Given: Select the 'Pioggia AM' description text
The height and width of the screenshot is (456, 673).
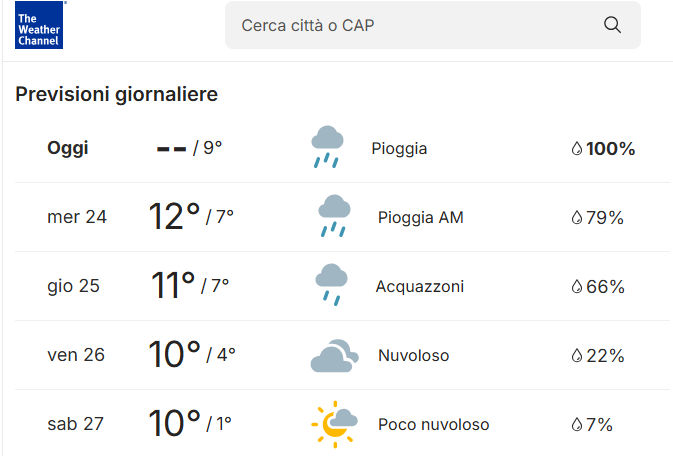Looking at the screenshot, I should tap(421, 217).
